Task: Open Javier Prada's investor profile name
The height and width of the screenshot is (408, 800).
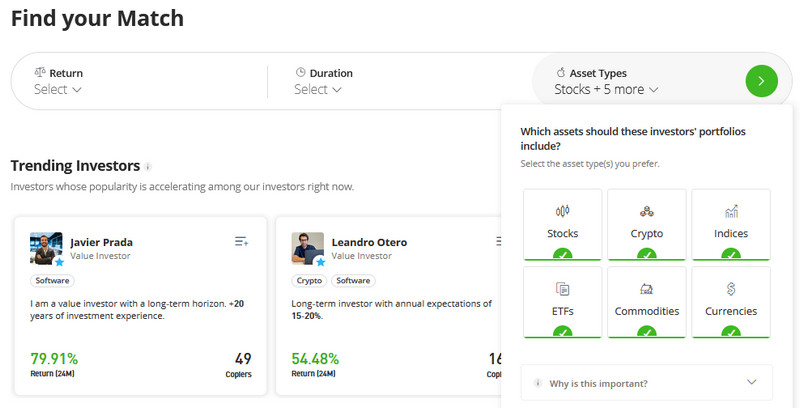Action: 101,242
